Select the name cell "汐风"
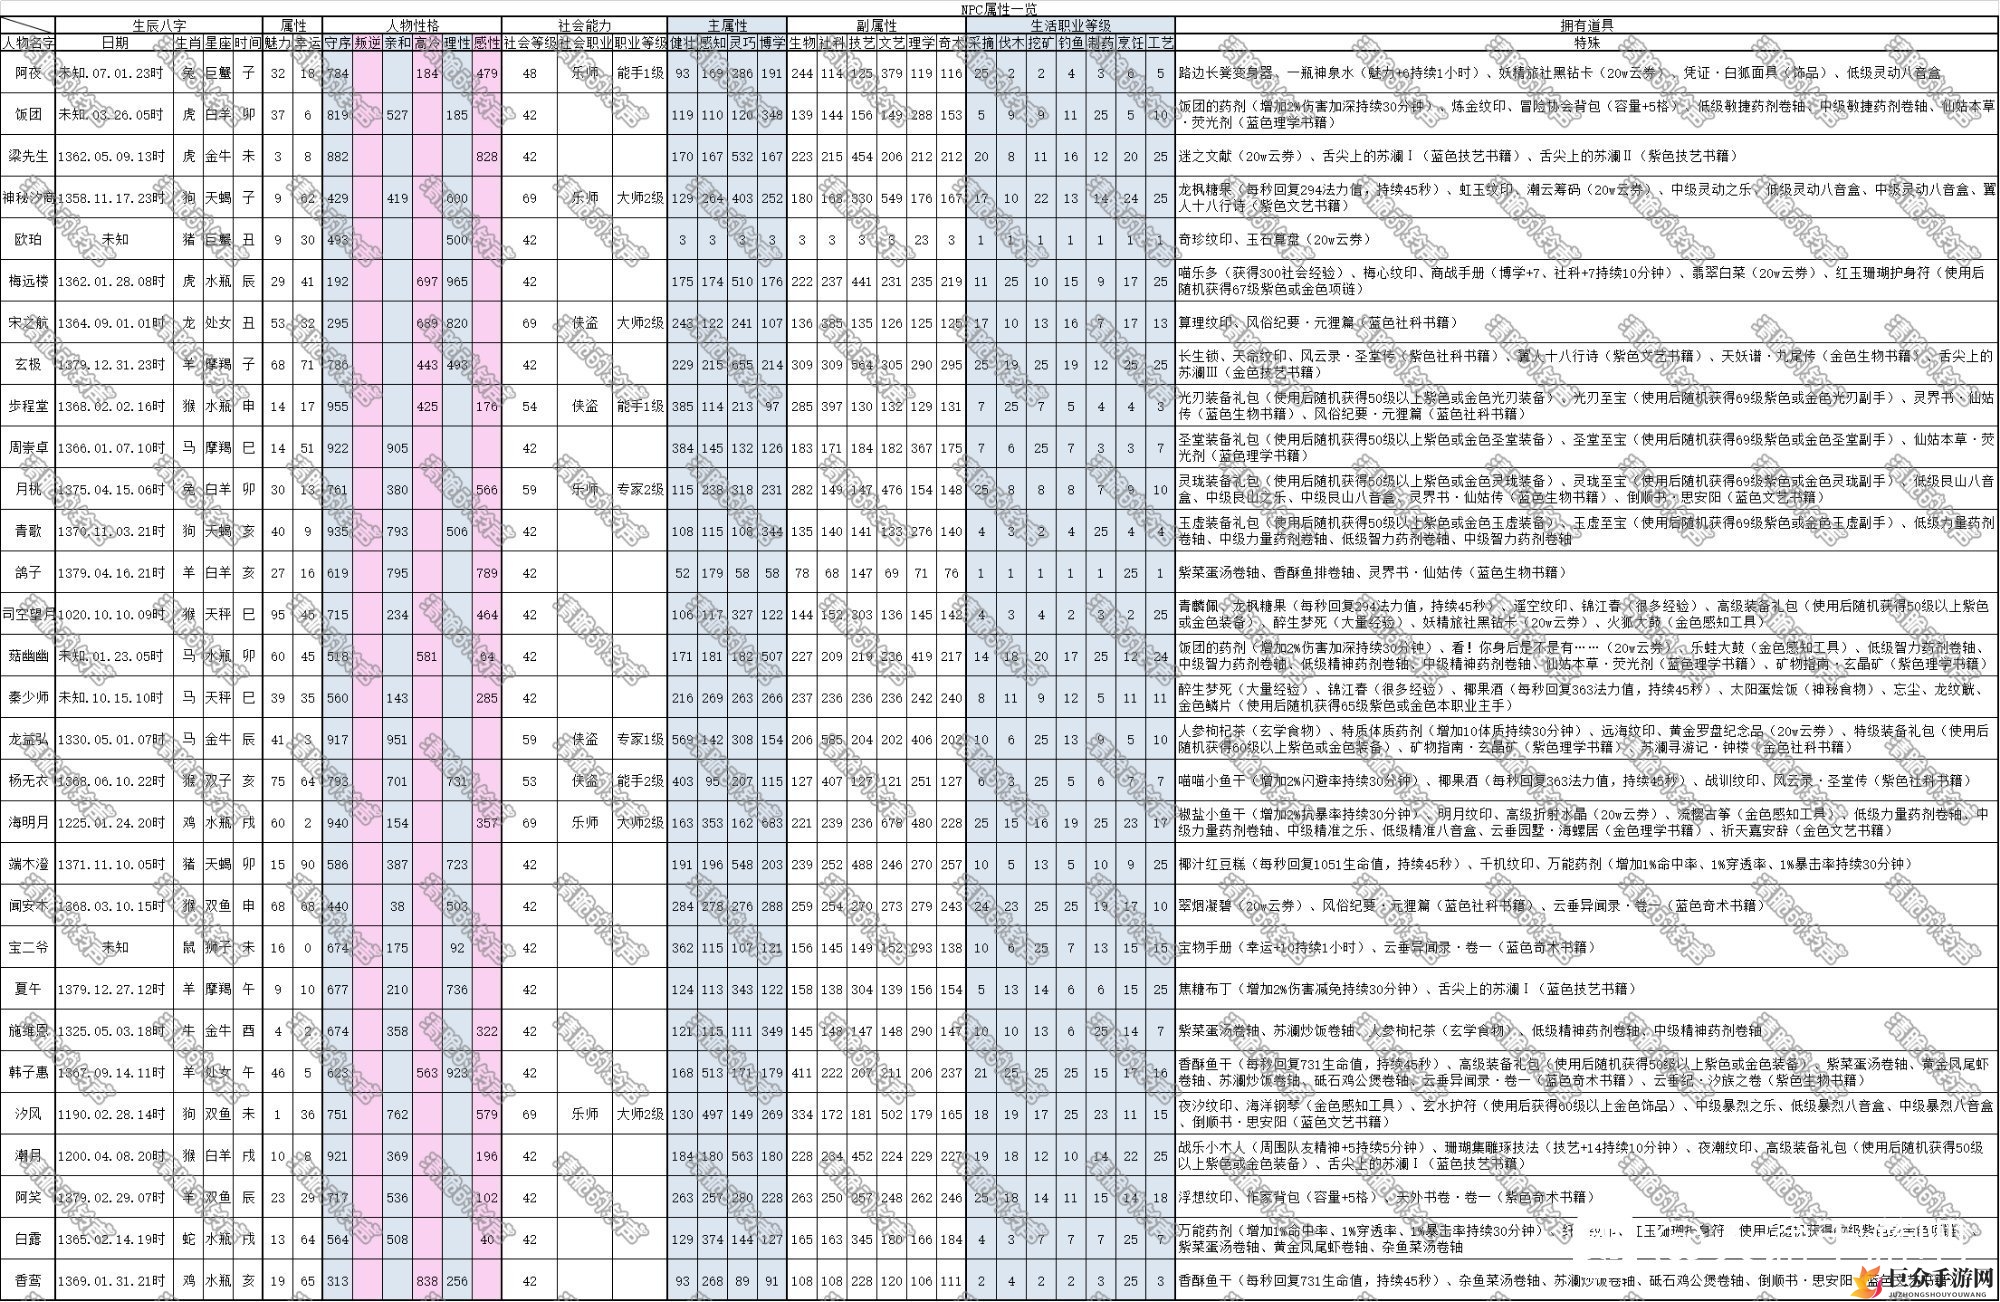The image size is (2000, 1302). point(28,1114)
